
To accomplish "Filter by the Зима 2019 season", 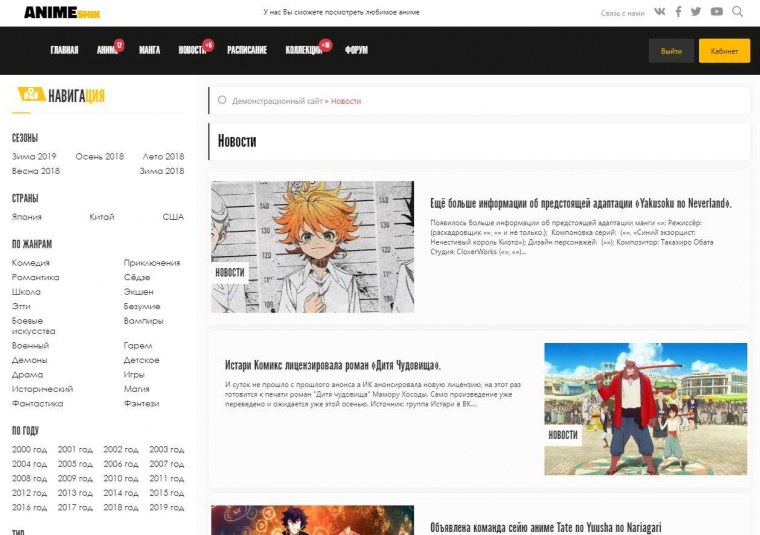I will pos(34,157).
